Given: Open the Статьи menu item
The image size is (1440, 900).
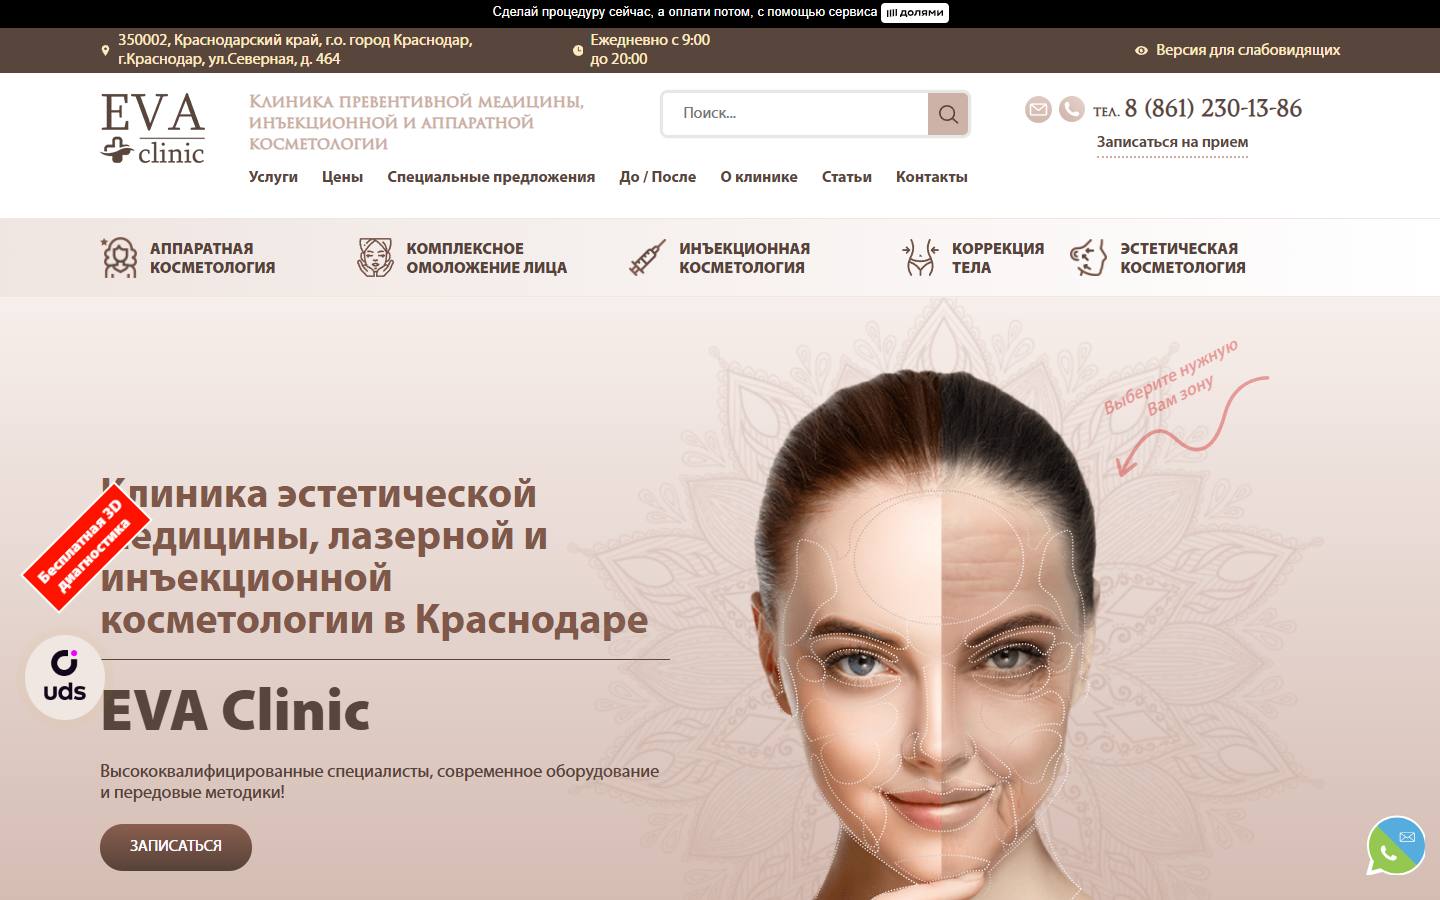Looking at the screenshot, I should (847, 177).
